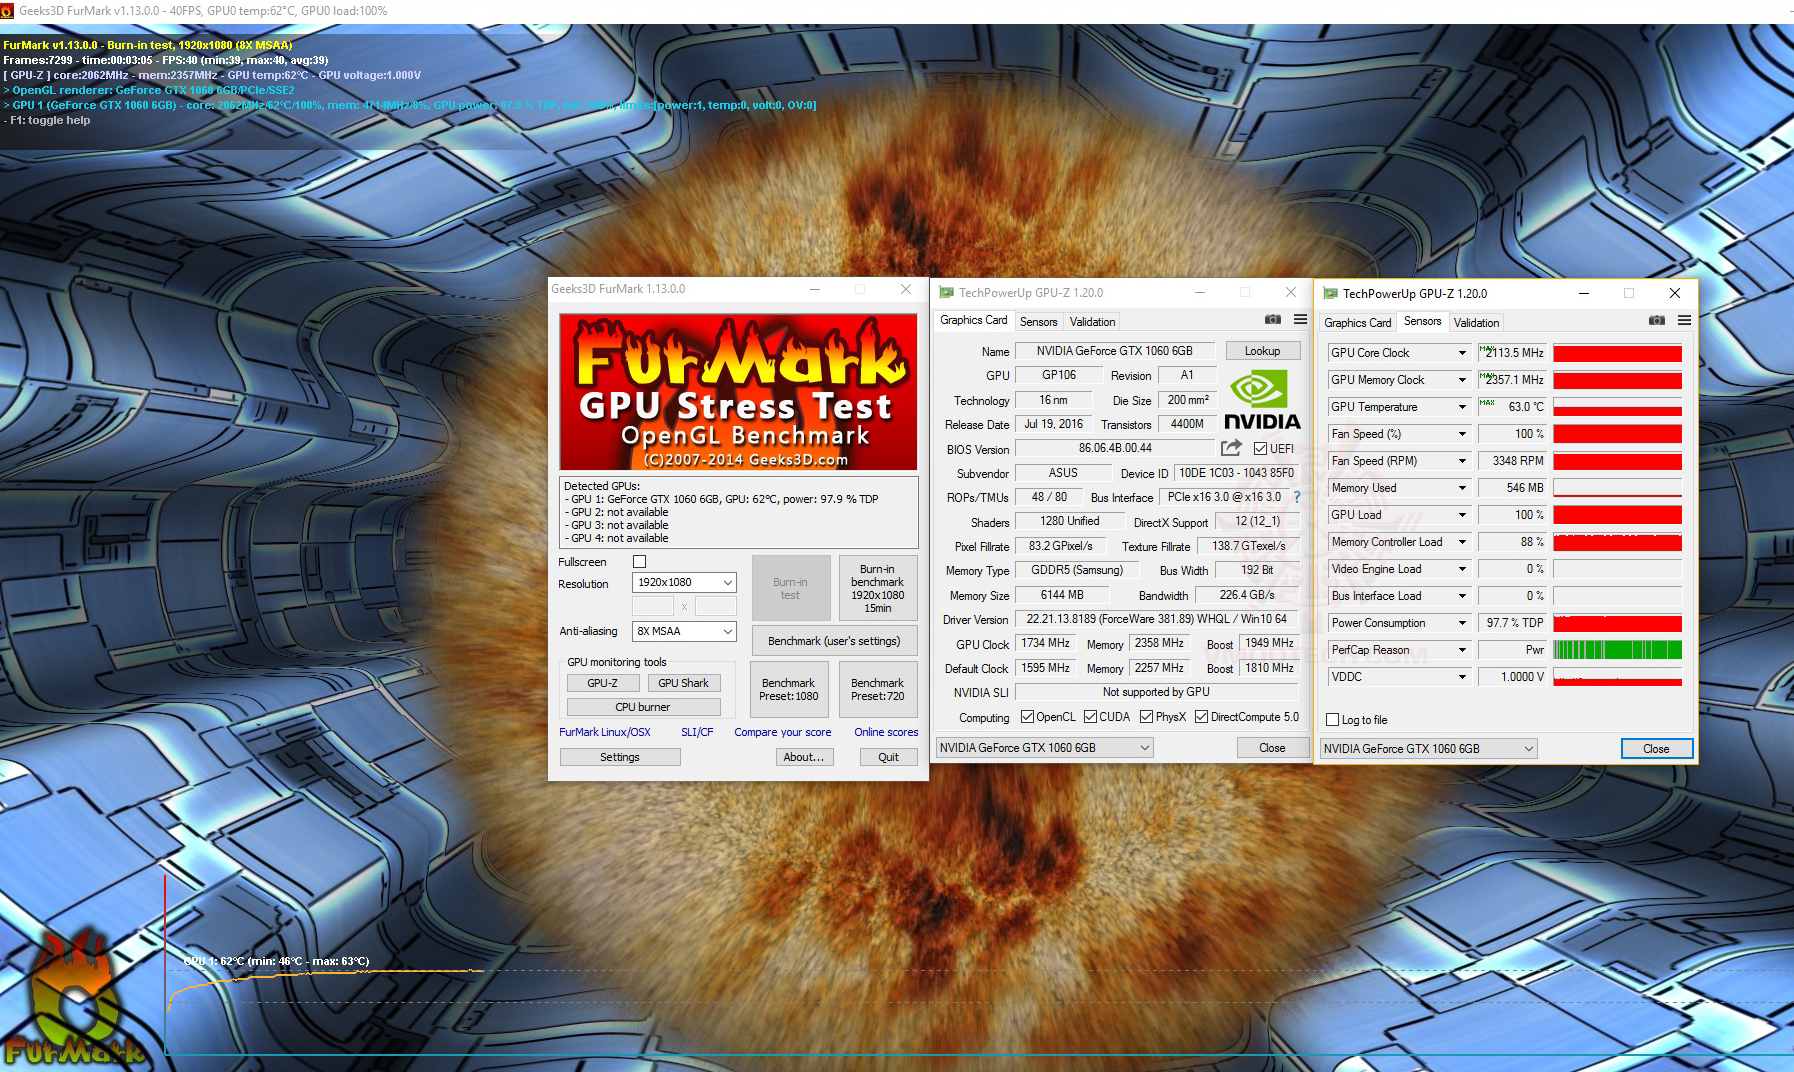Viewport: 1794px width, 1072px height.
Task: Expand the GPU Core Clock sensor dropdown
Action: pos(1462,353)
